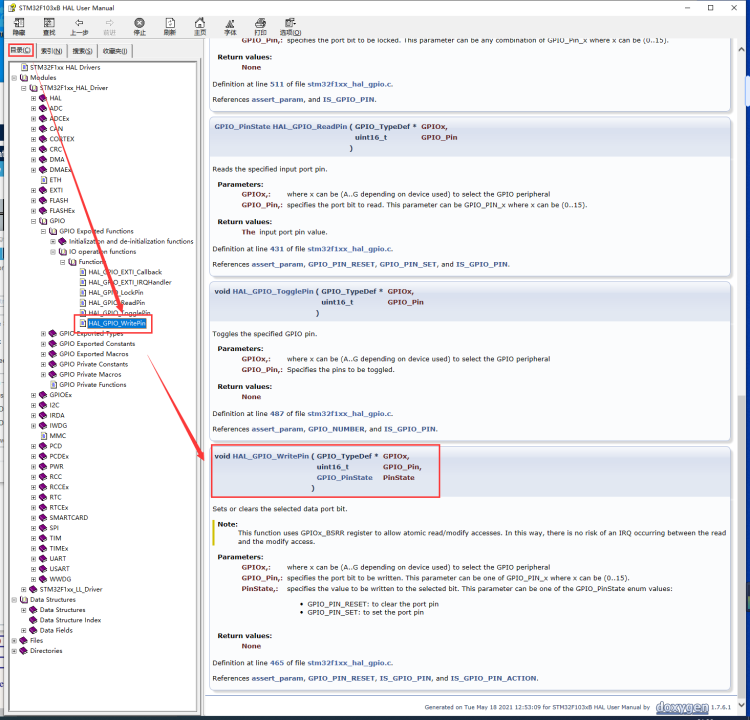This screenshot has width=750, height=720.
Task: Click the book icon beside Data Fields
Action: pyautogui.click(x=33, y=630)
